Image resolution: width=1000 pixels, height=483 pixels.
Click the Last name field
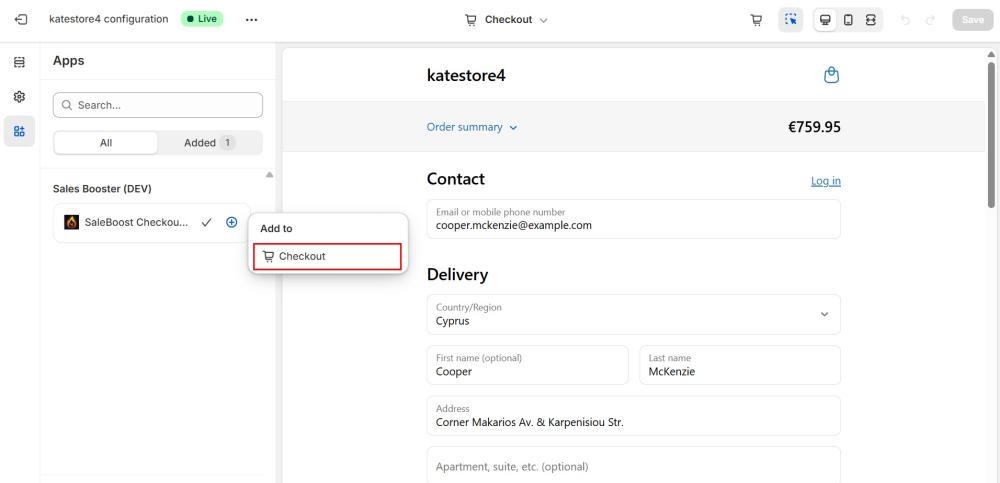tap(740, 365)
